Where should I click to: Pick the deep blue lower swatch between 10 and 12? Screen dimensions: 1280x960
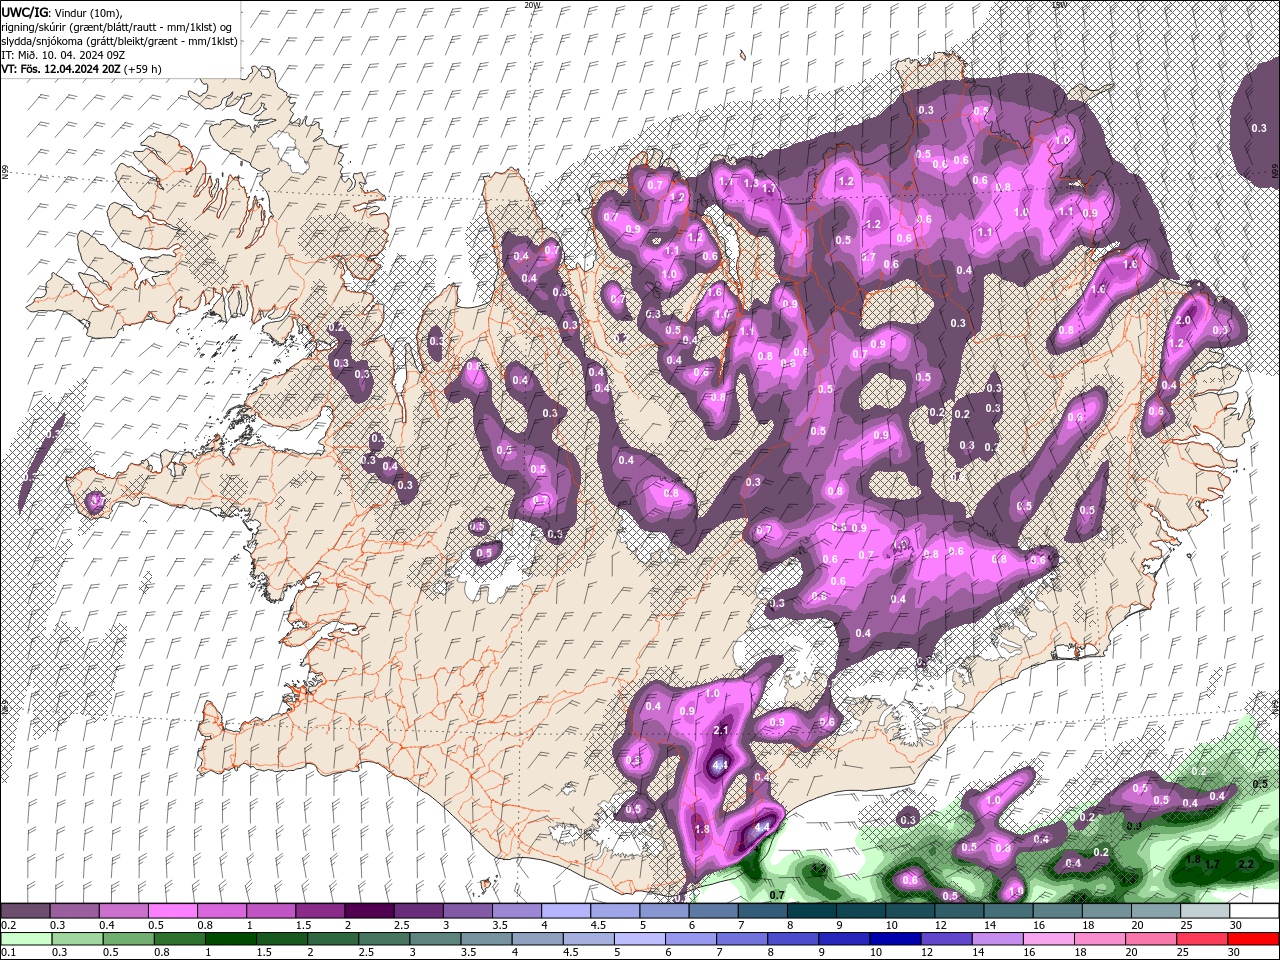[895, 939]
